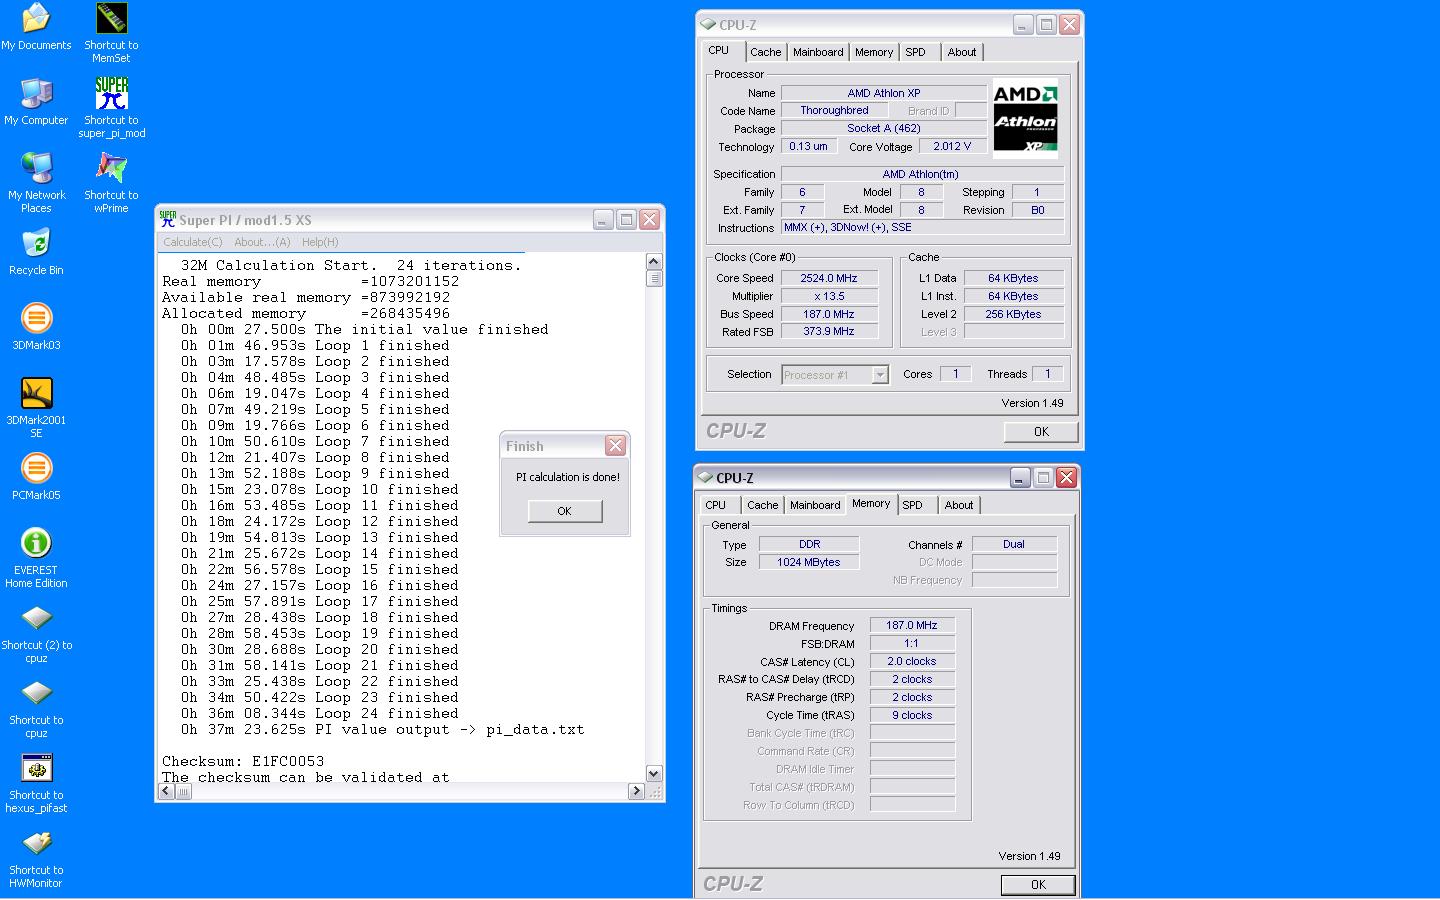This screenshot has width=1440, height=900.
Task: Select My Computer desktop icon
Action: tap(36, 102)
